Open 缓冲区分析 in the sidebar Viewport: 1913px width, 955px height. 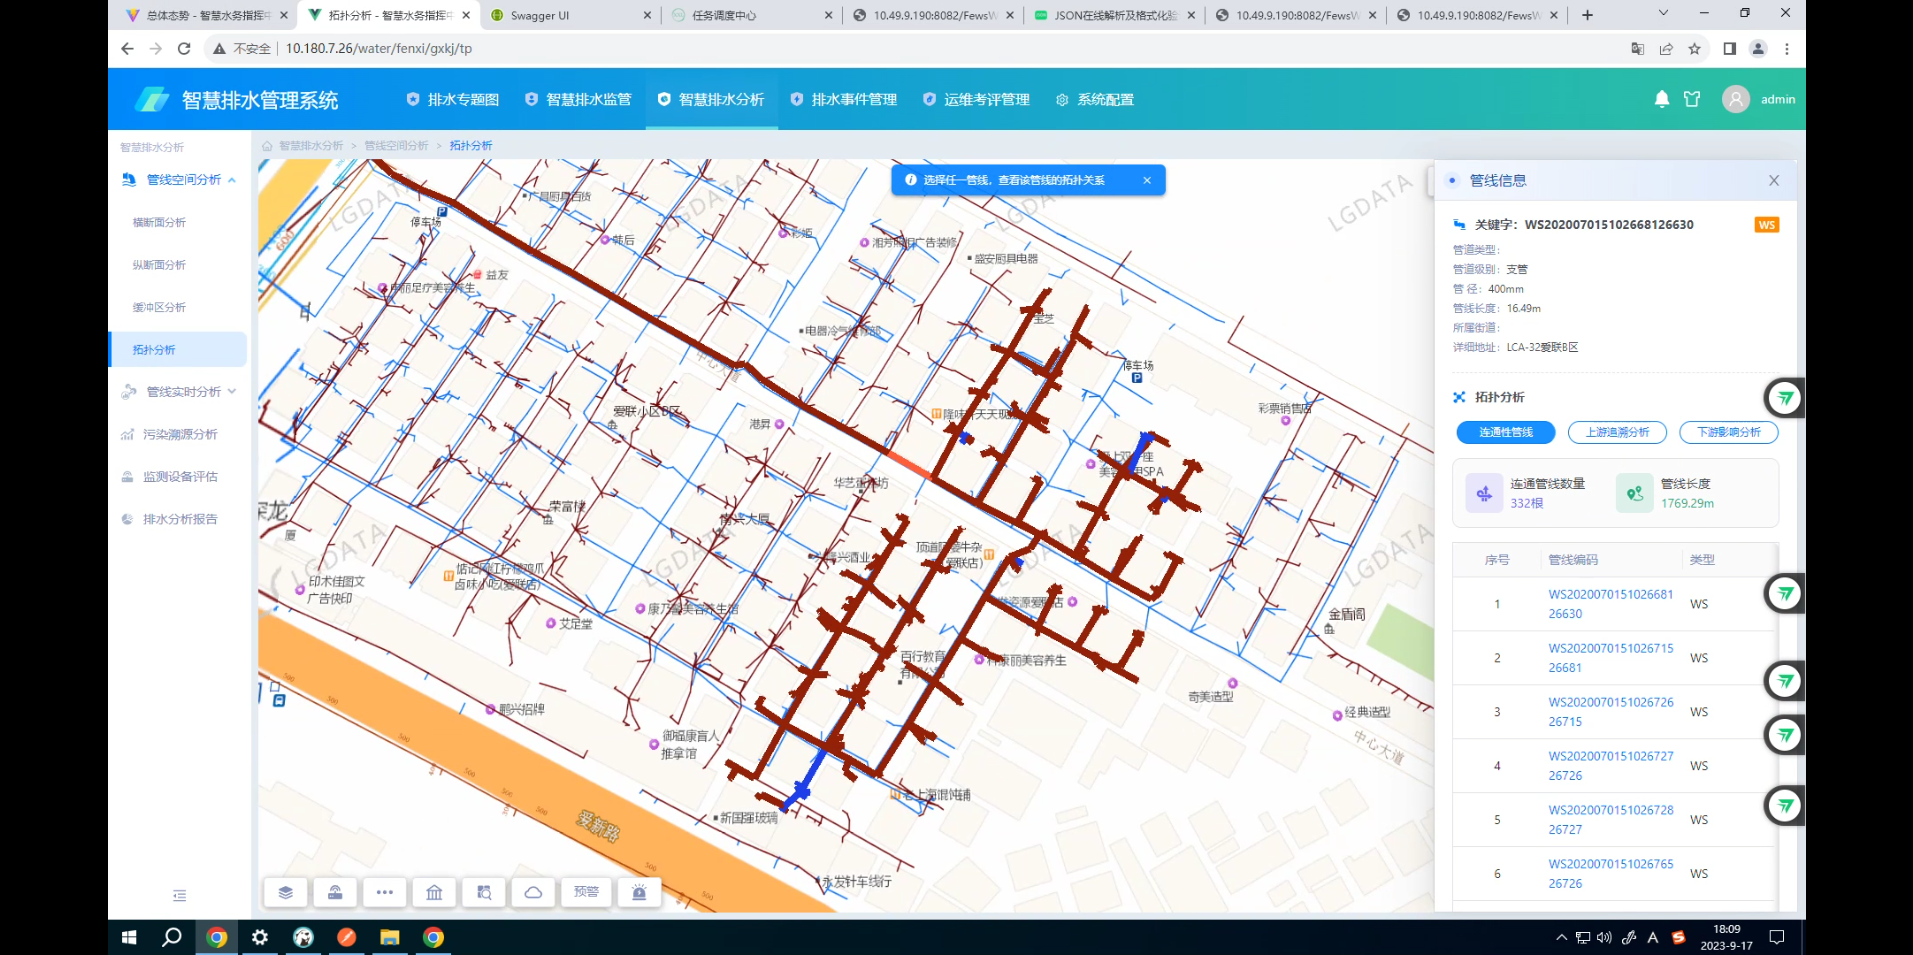159,307
